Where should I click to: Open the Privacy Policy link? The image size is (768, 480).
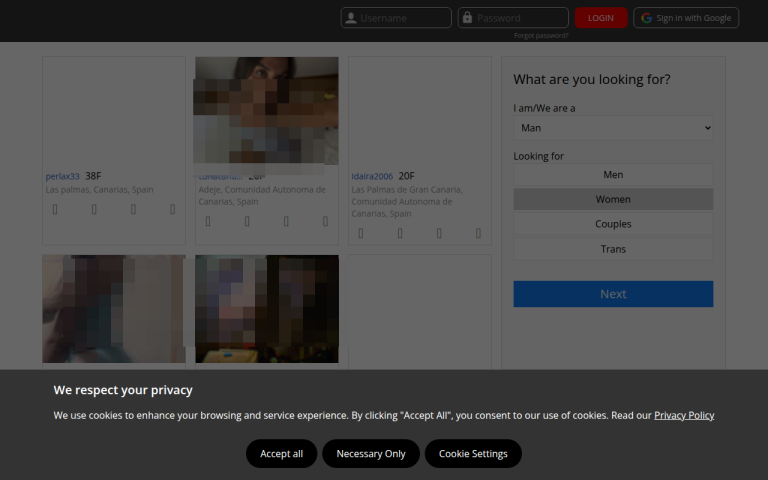pos(684,415)
